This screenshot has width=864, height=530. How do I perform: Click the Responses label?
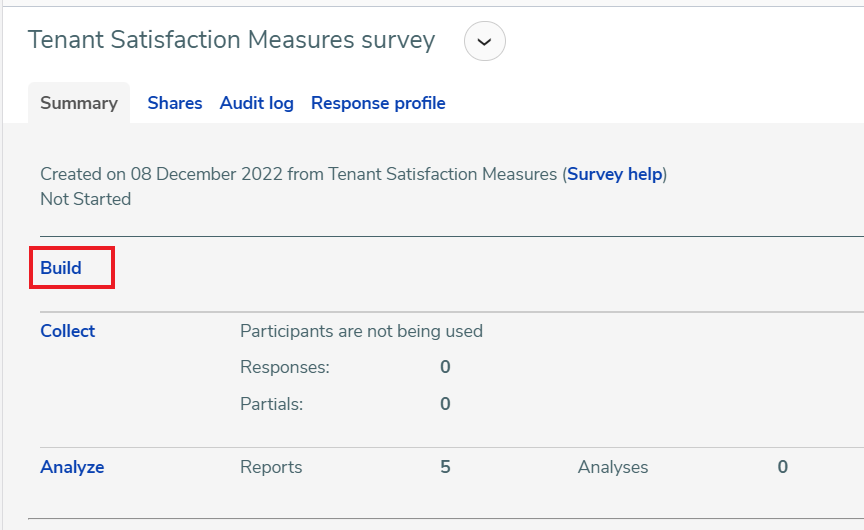pos(285,367)
